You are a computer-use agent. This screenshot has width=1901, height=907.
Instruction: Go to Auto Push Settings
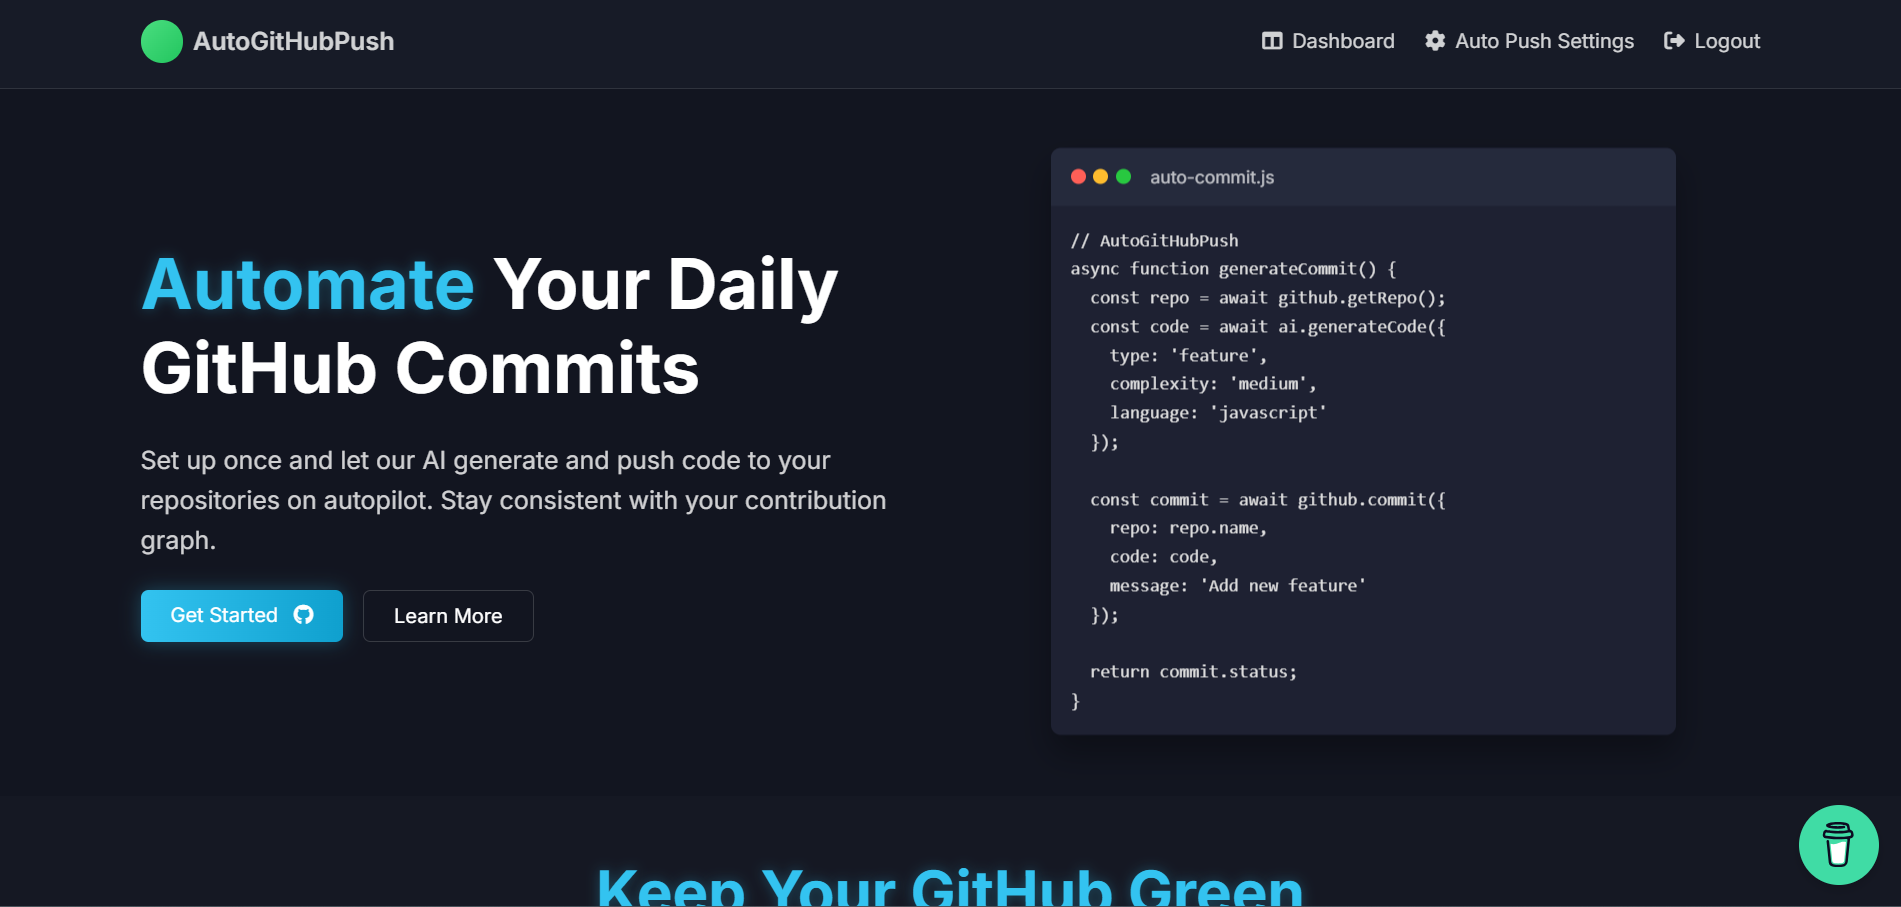tap(1543, 41)
